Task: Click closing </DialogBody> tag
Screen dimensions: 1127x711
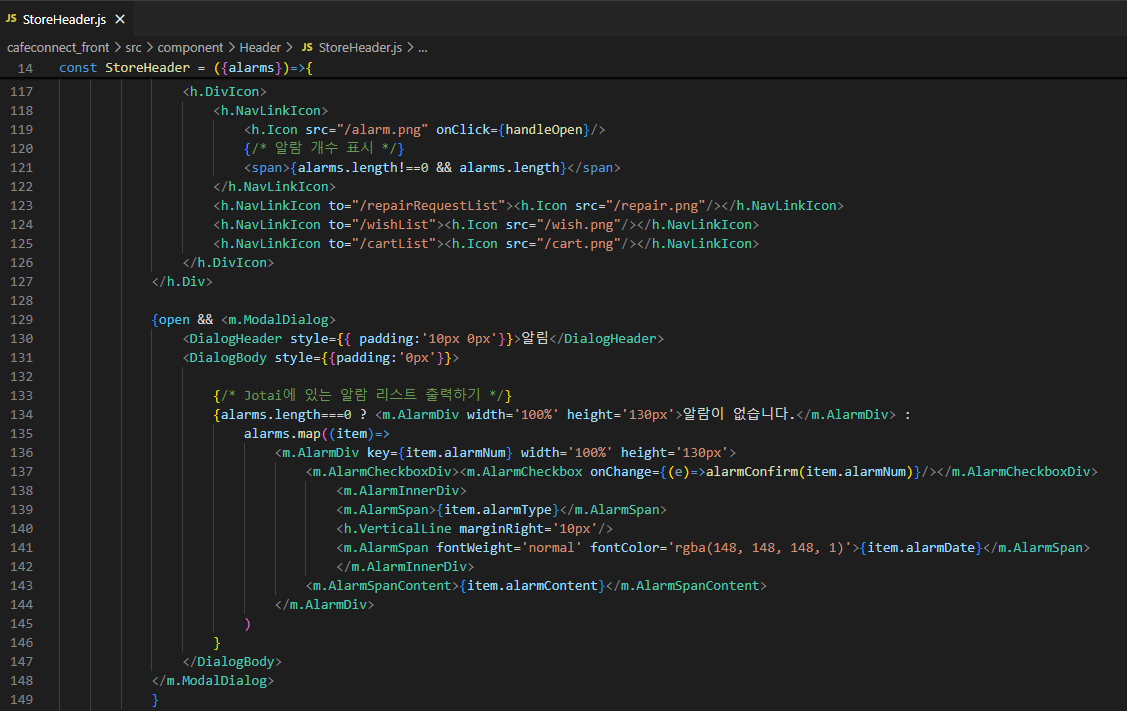Action: click(x=232, y=661)
